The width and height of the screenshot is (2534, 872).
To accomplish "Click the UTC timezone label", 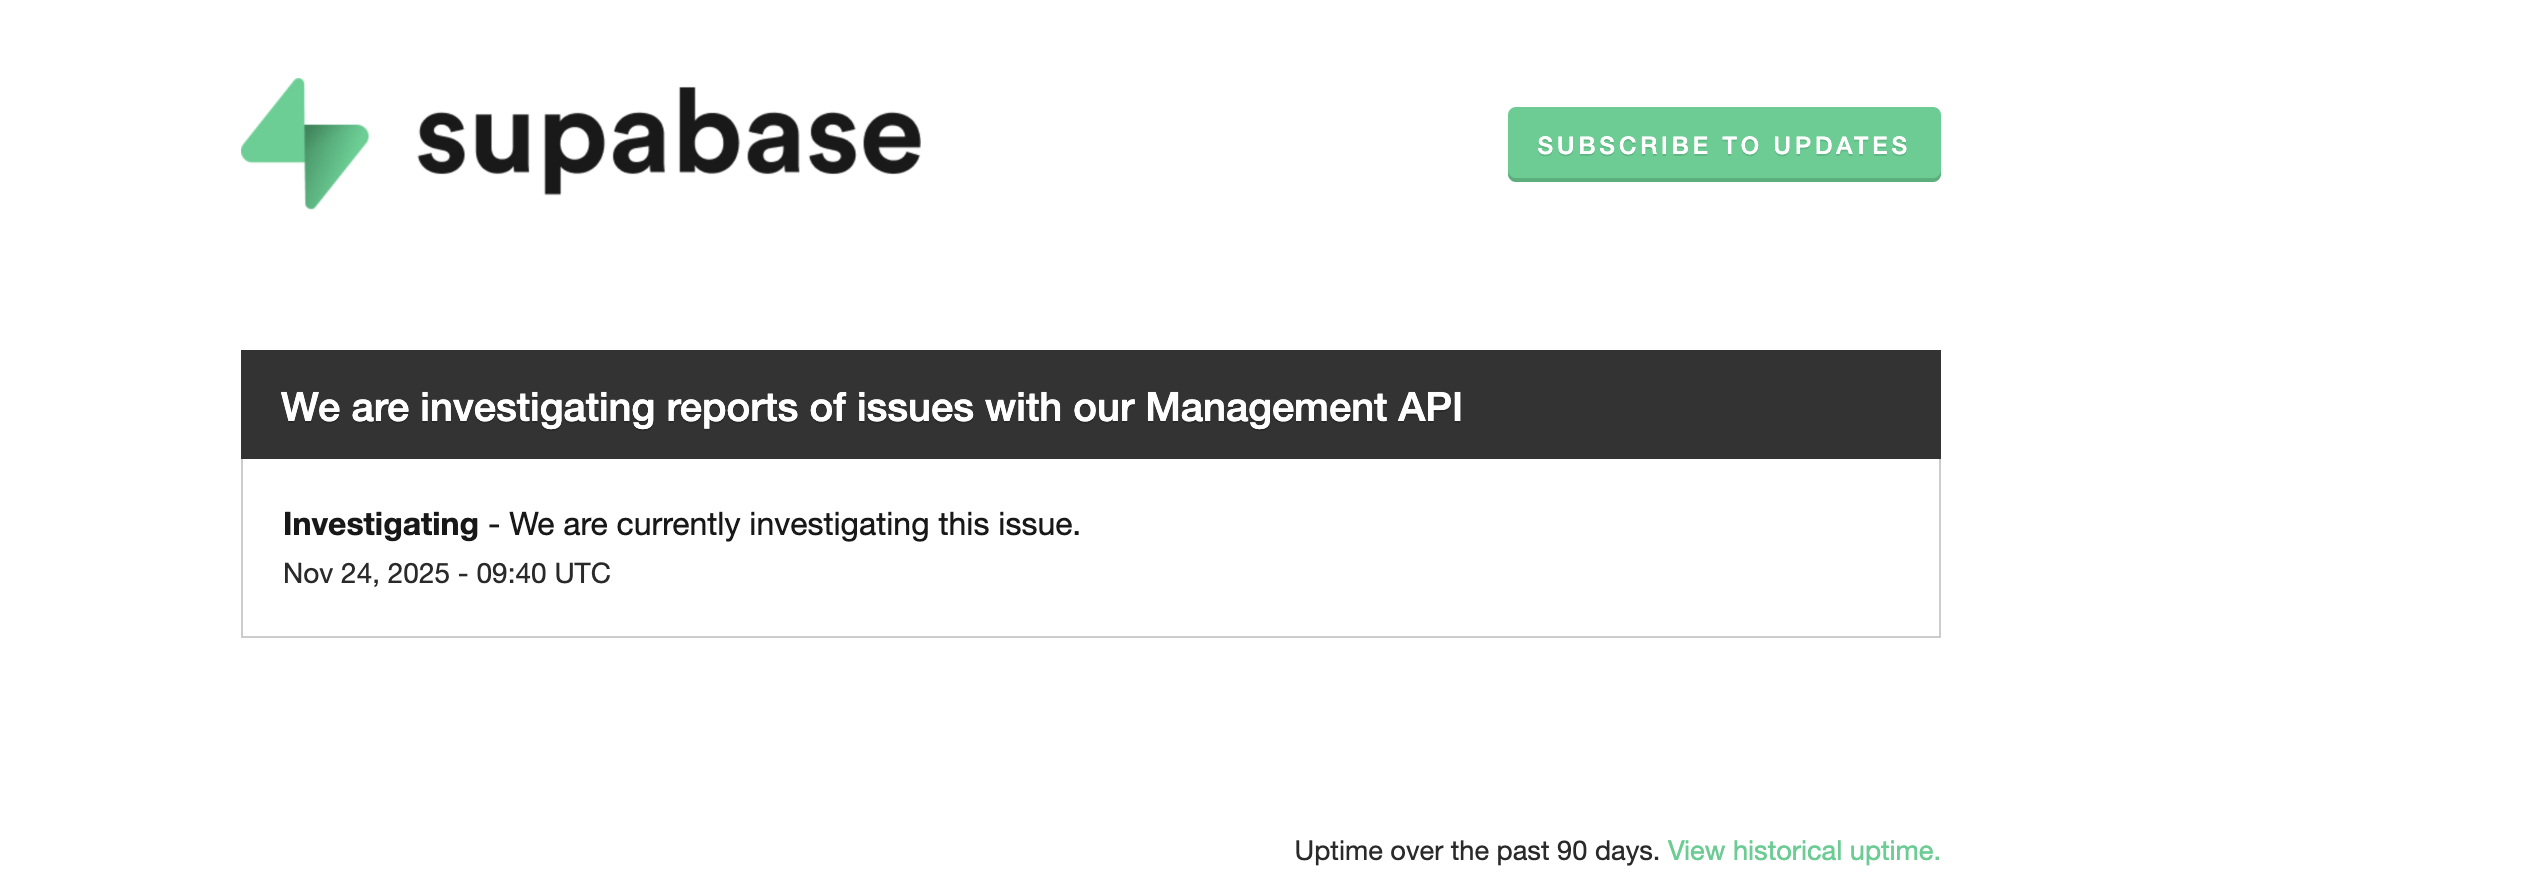I will coord(582,573).
